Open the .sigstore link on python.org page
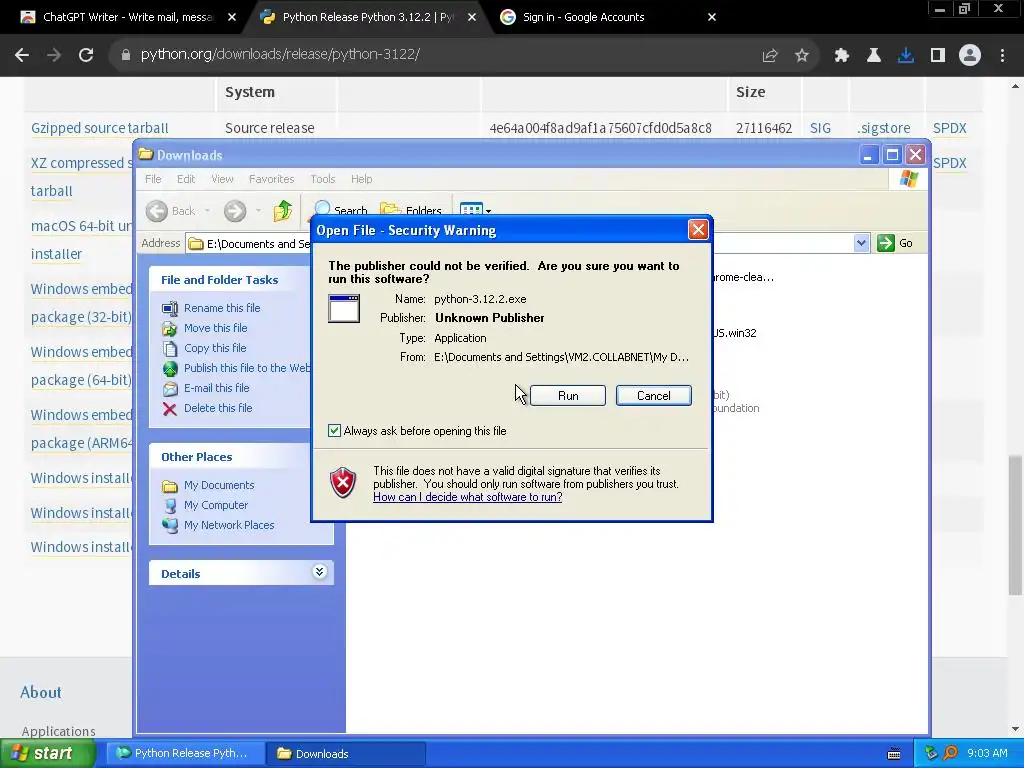The height and width of the screenshot is (768, 1024). (x=884, y=128)
